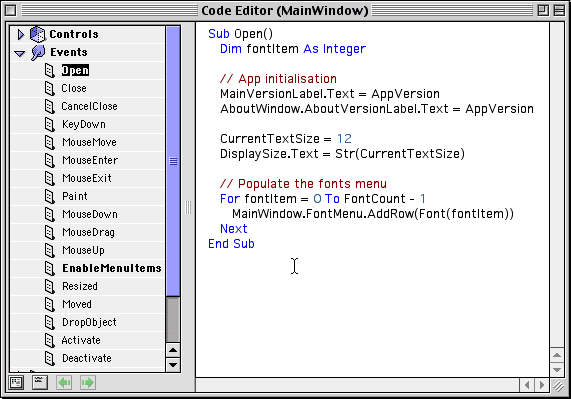
Task: Select the MouseUp event
Action: [83, 250]
